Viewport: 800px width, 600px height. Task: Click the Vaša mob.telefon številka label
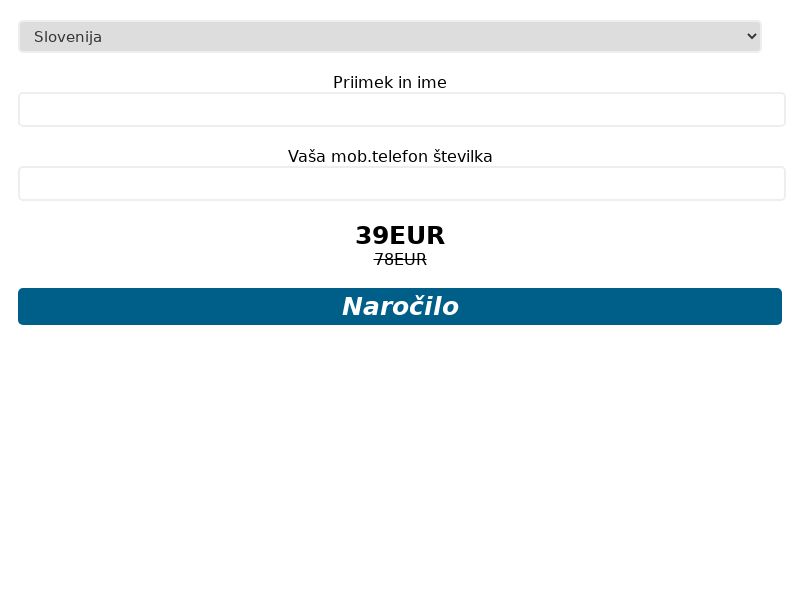(390, 156)
